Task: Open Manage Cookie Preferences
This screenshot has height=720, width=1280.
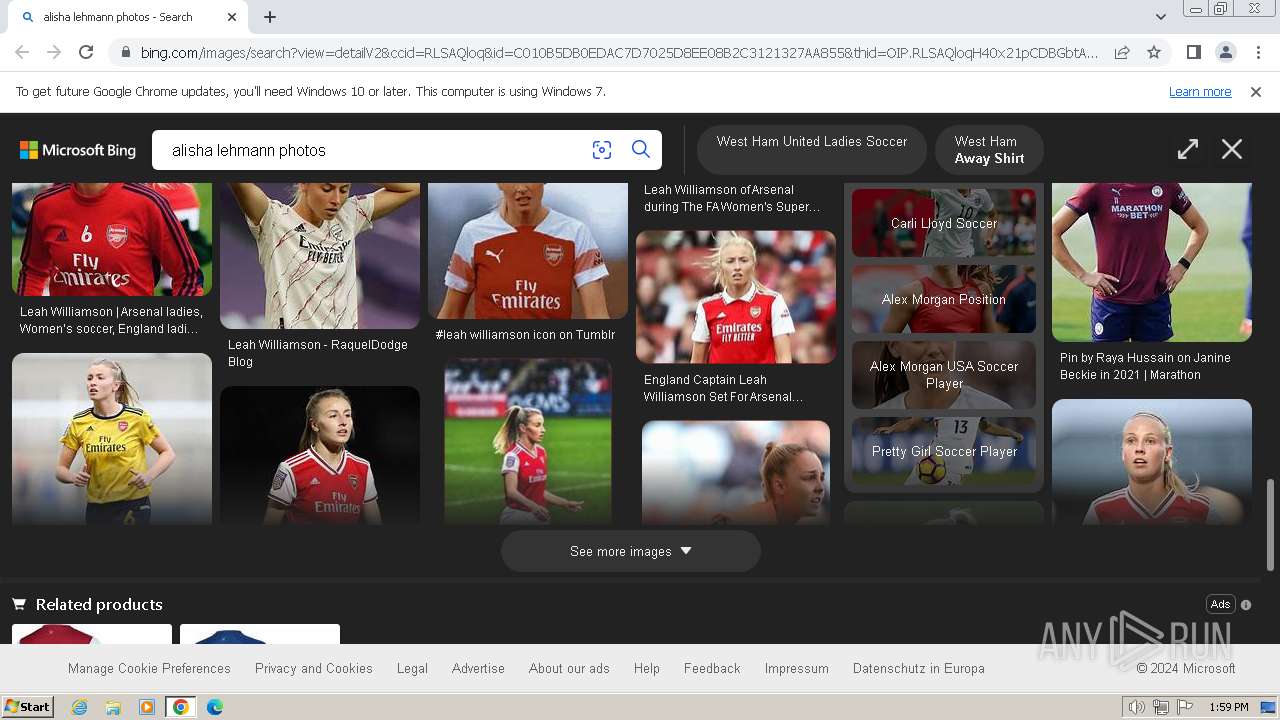Action: 149,669
